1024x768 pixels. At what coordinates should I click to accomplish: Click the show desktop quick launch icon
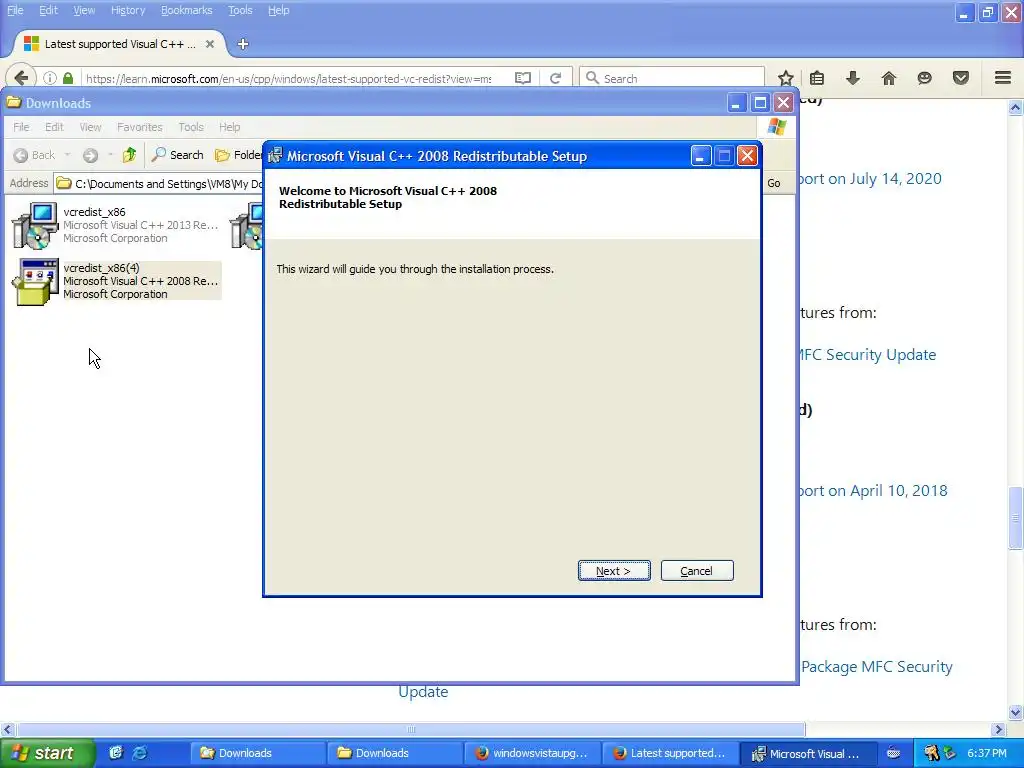click(x=116, y=753)
